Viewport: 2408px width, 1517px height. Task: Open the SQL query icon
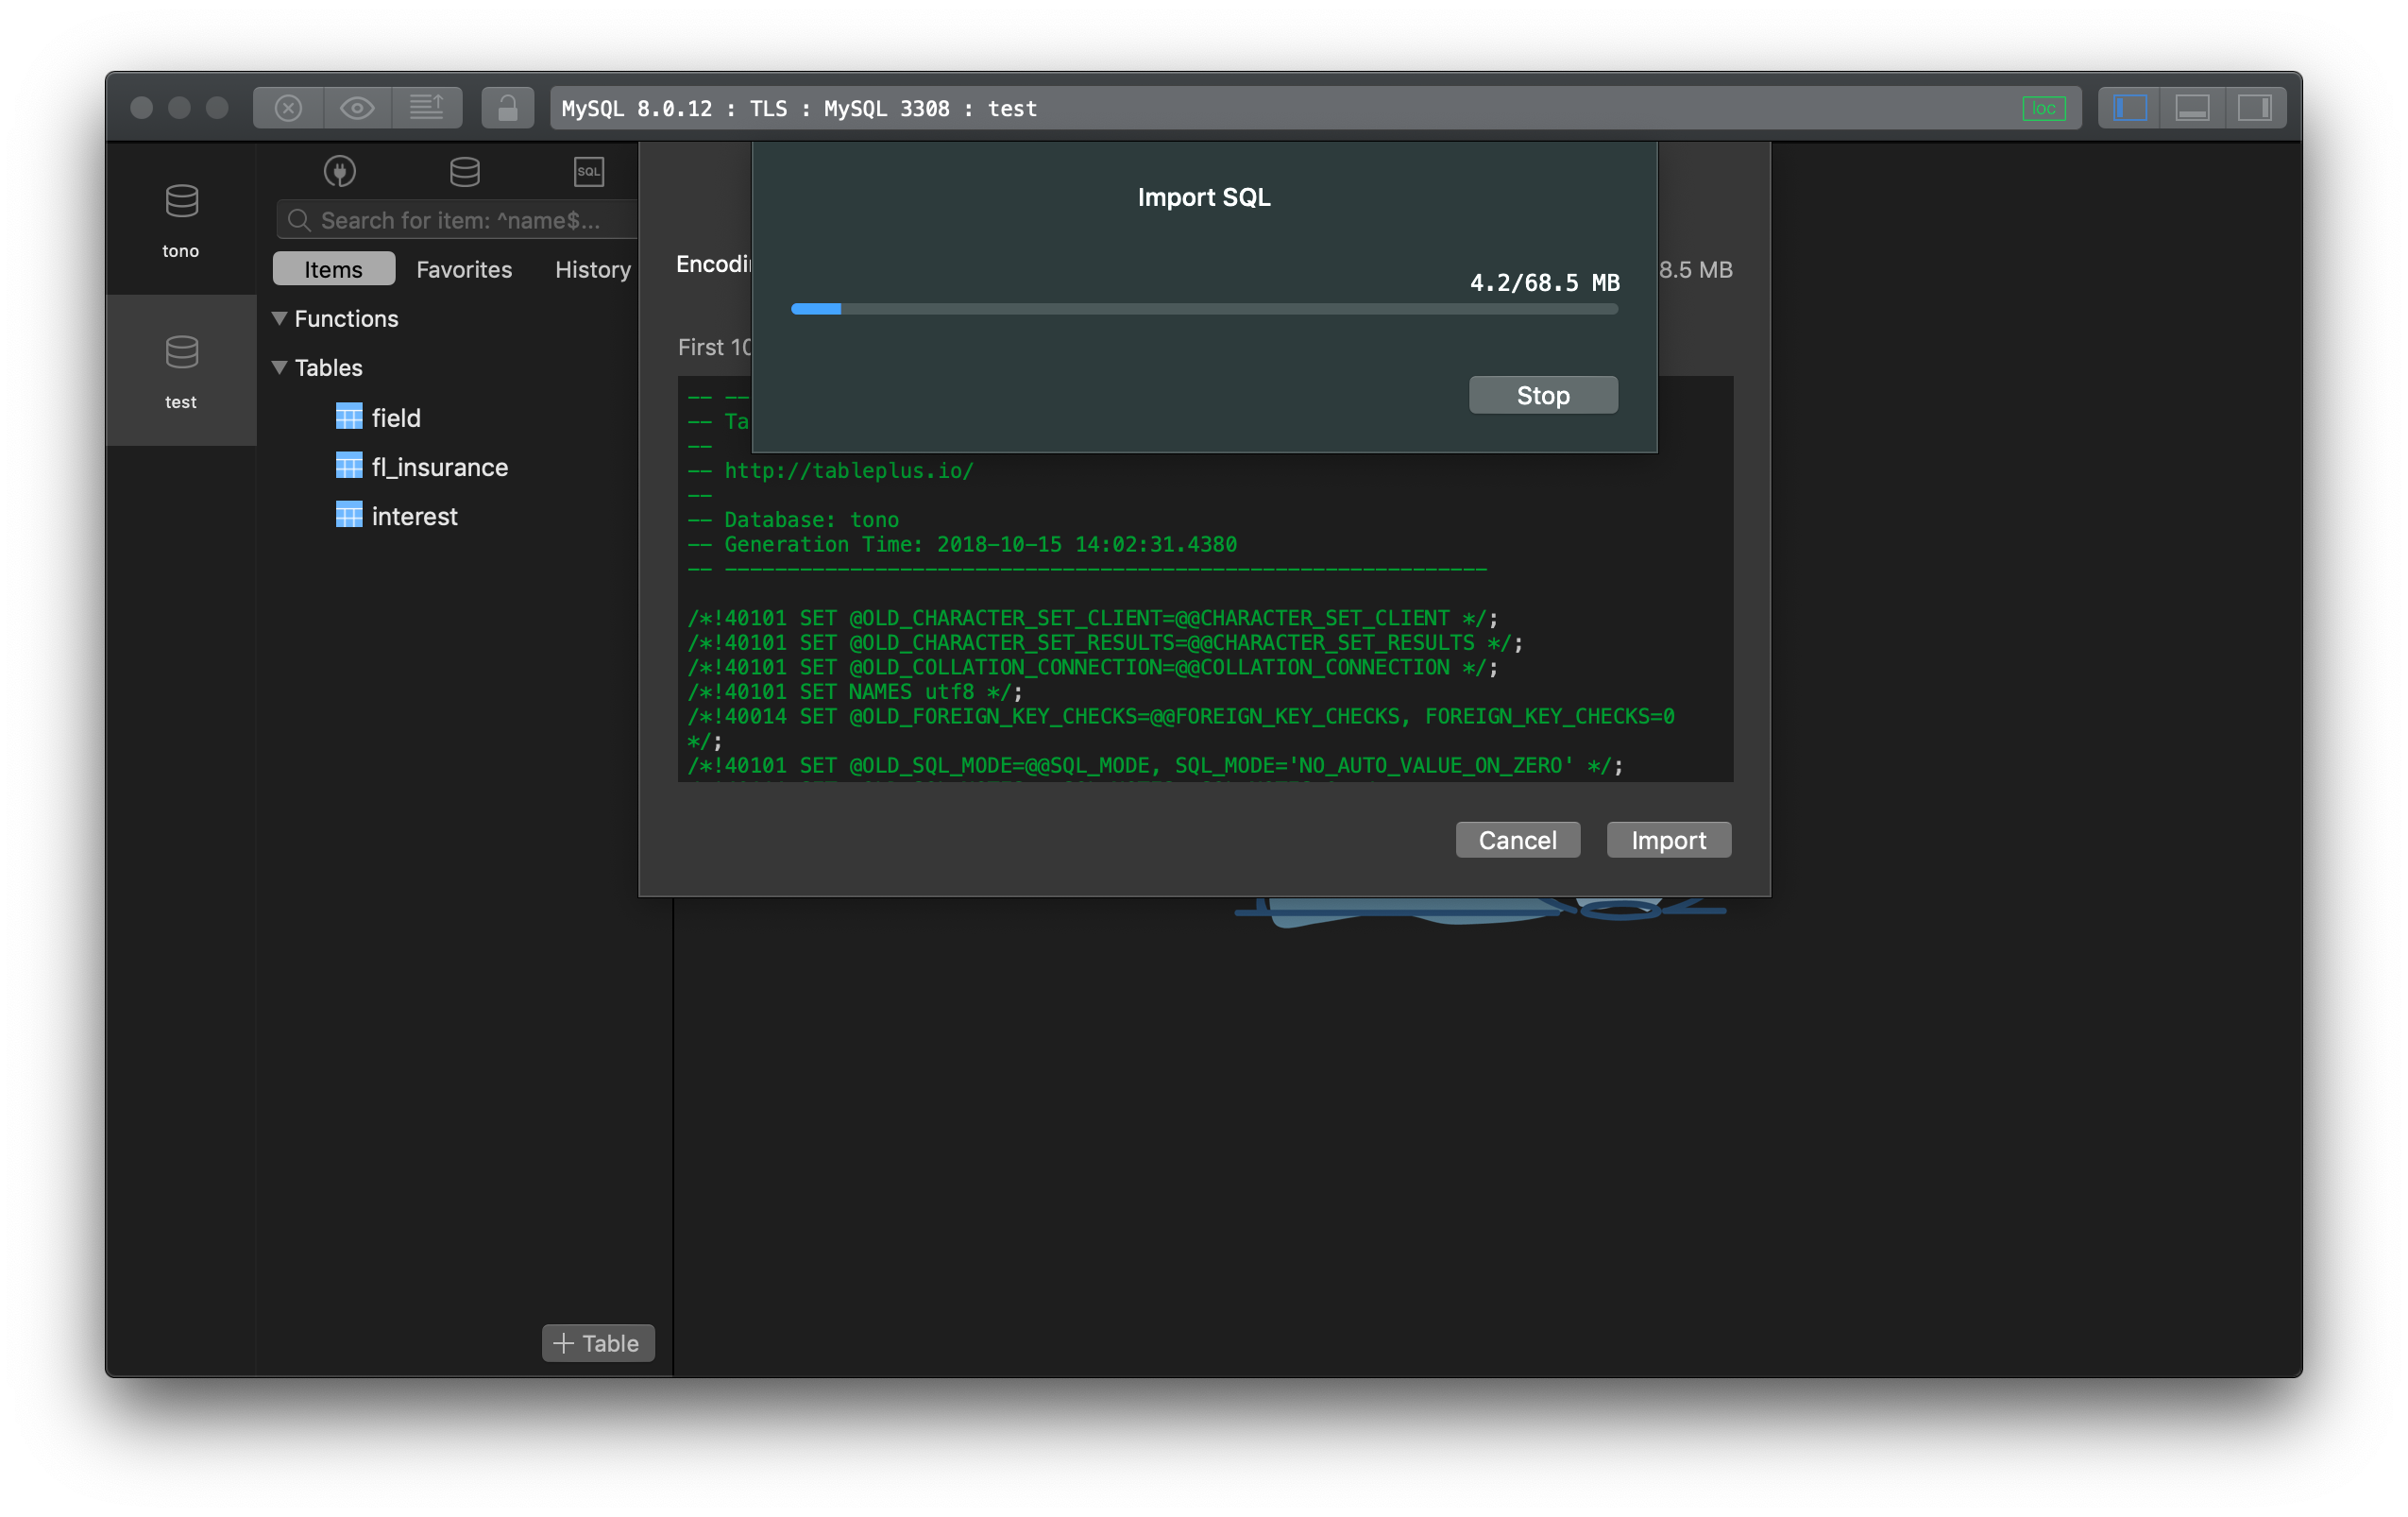(589, 171)
